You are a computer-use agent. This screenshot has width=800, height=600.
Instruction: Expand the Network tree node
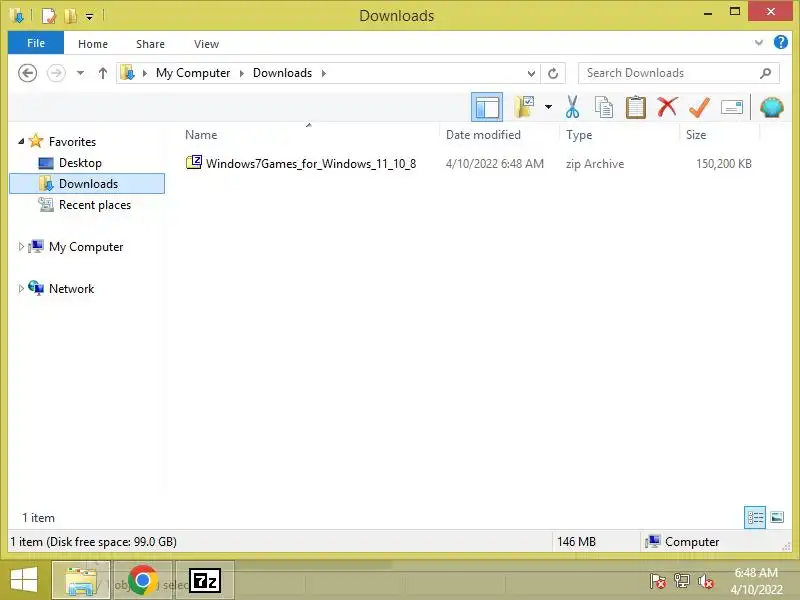[x=21, y=288]
